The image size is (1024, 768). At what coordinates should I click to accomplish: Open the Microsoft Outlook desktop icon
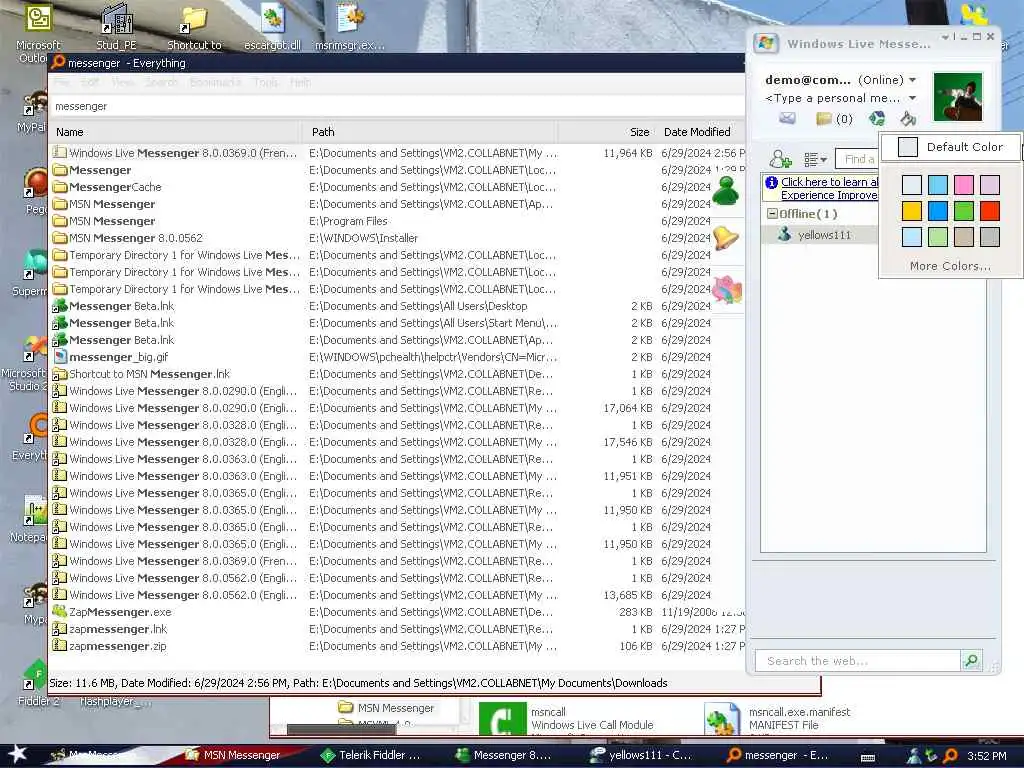38,19
